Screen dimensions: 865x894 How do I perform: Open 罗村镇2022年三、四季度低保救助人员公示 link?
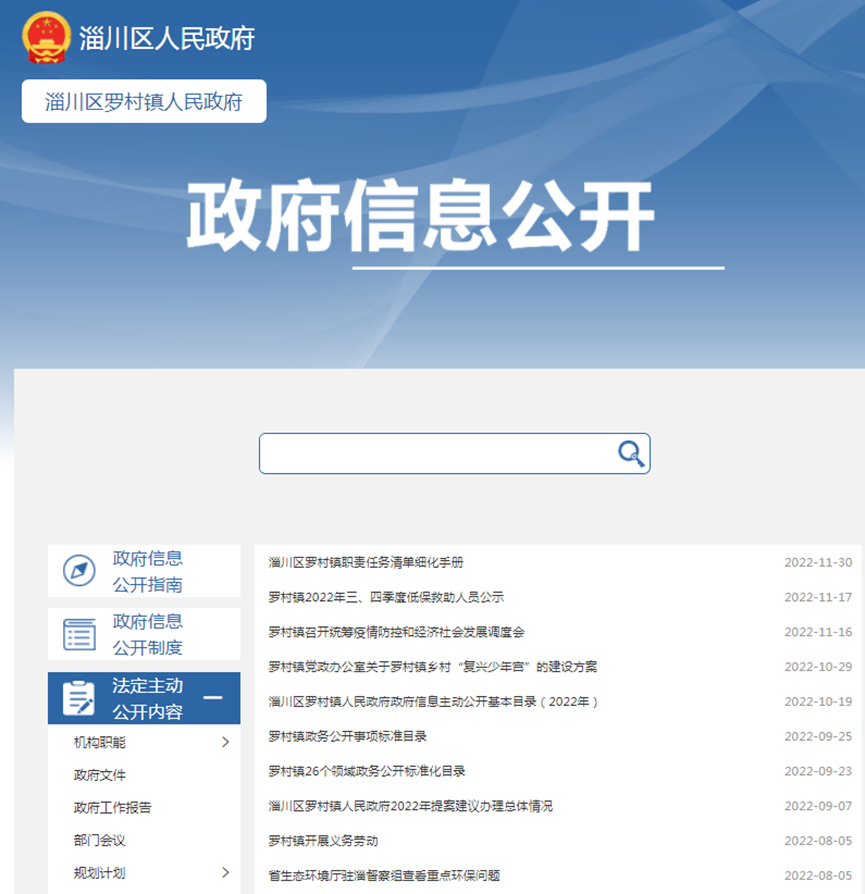coord(386,597)
